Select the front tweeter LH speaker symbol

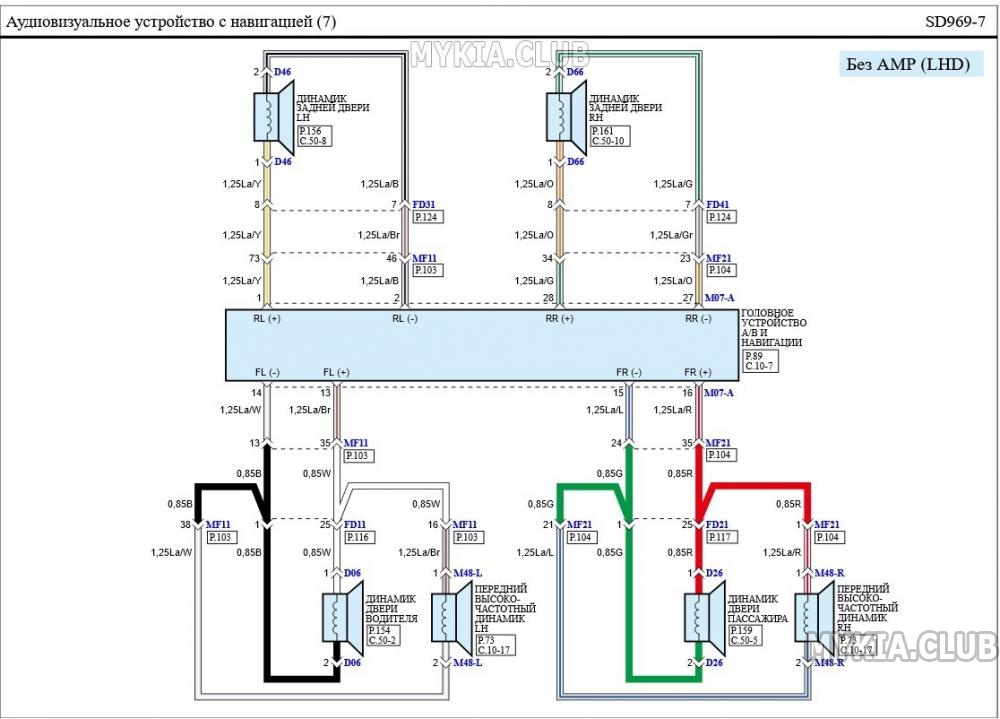point(452,616)
